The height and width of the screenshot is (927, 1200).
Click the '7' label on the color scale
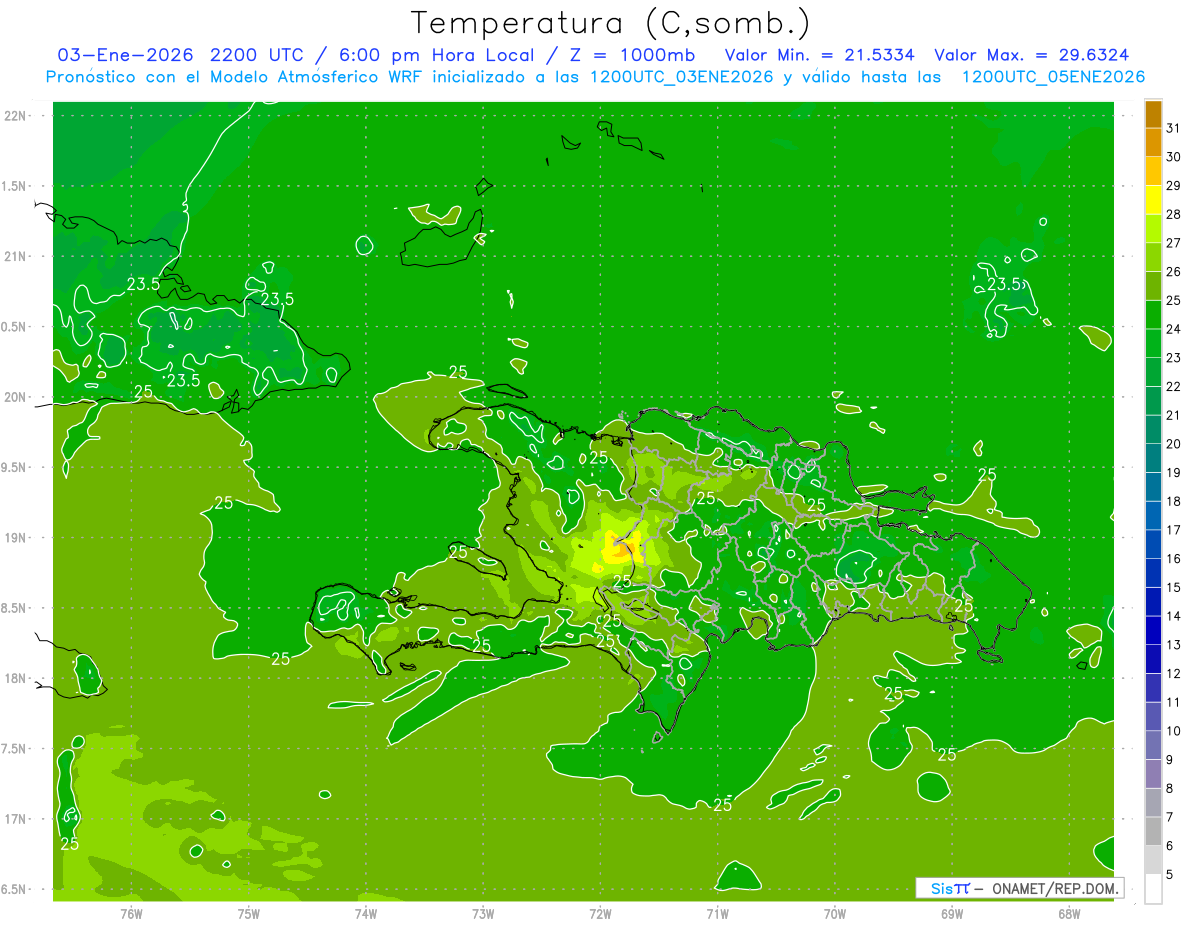click(x=1169, y=818)
